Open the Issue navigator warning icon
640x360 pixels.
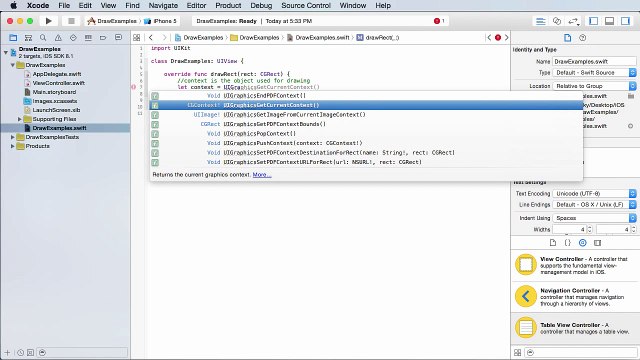[58, 38]
